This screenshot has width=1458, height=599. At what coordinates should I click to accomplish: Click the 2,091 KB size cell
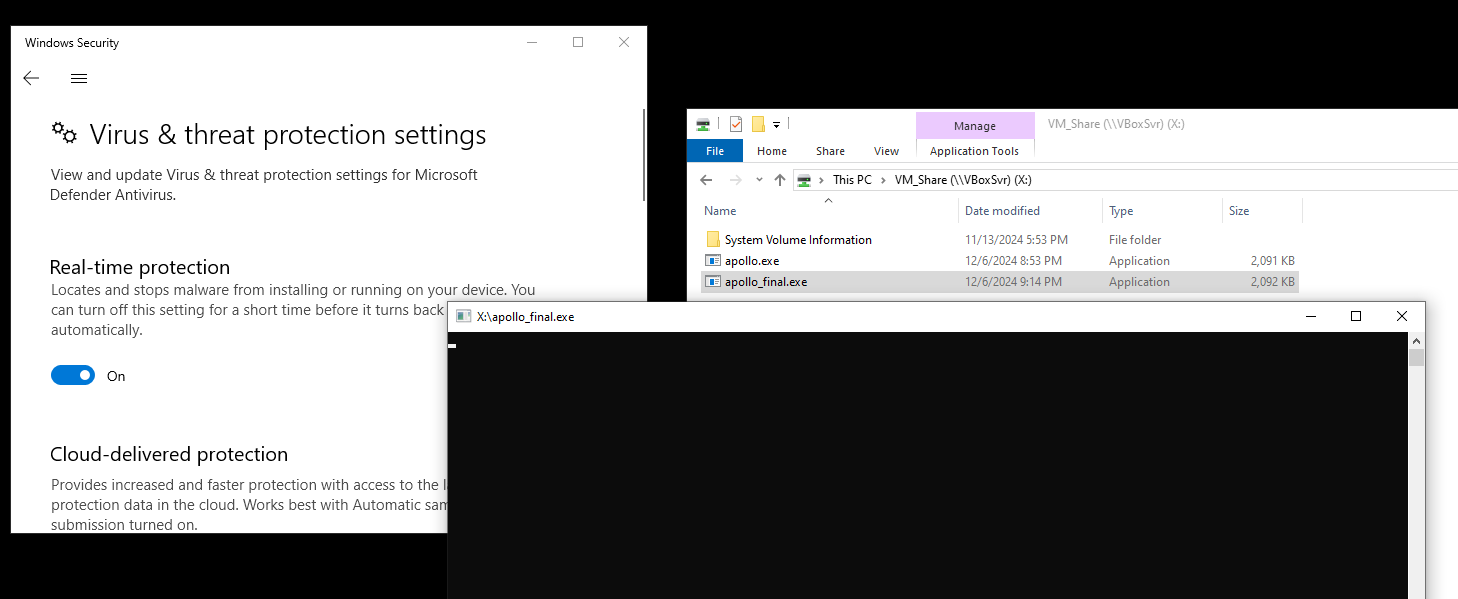1272,261
